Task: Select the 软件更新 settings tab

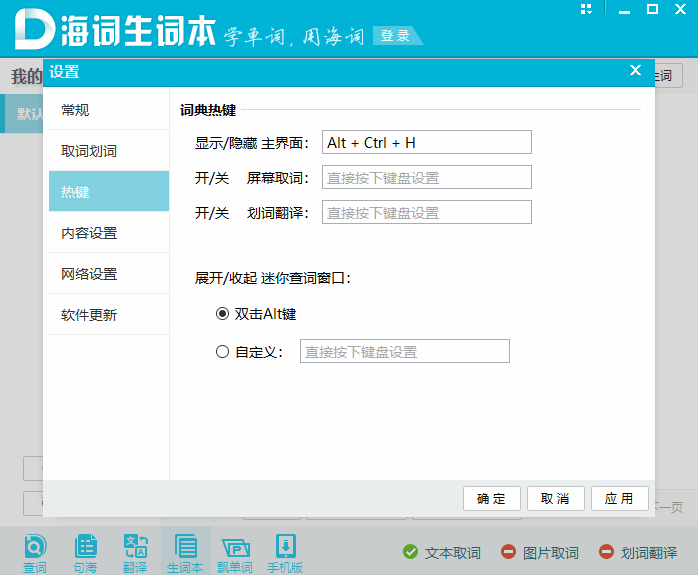Action: (x=109, y=315)
